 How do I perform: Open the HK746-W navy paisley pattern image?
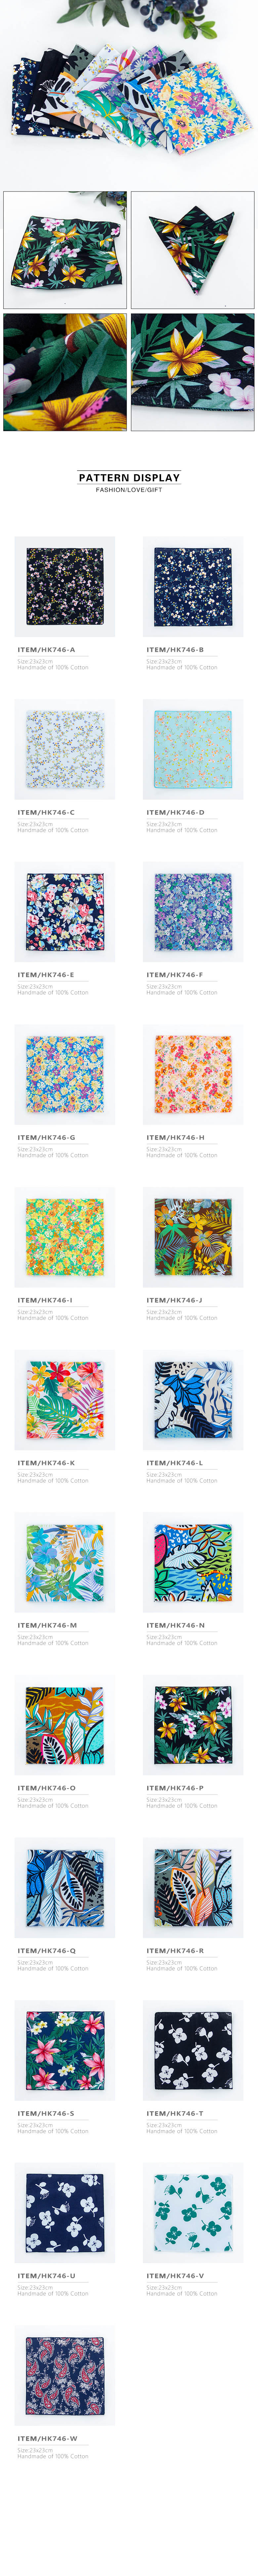pos(65,2375)
